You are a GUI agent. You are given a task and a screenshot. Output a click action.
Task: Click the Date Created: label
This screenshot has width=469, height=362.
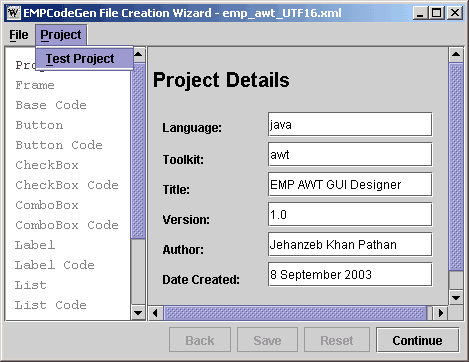(x=201, y=280)
